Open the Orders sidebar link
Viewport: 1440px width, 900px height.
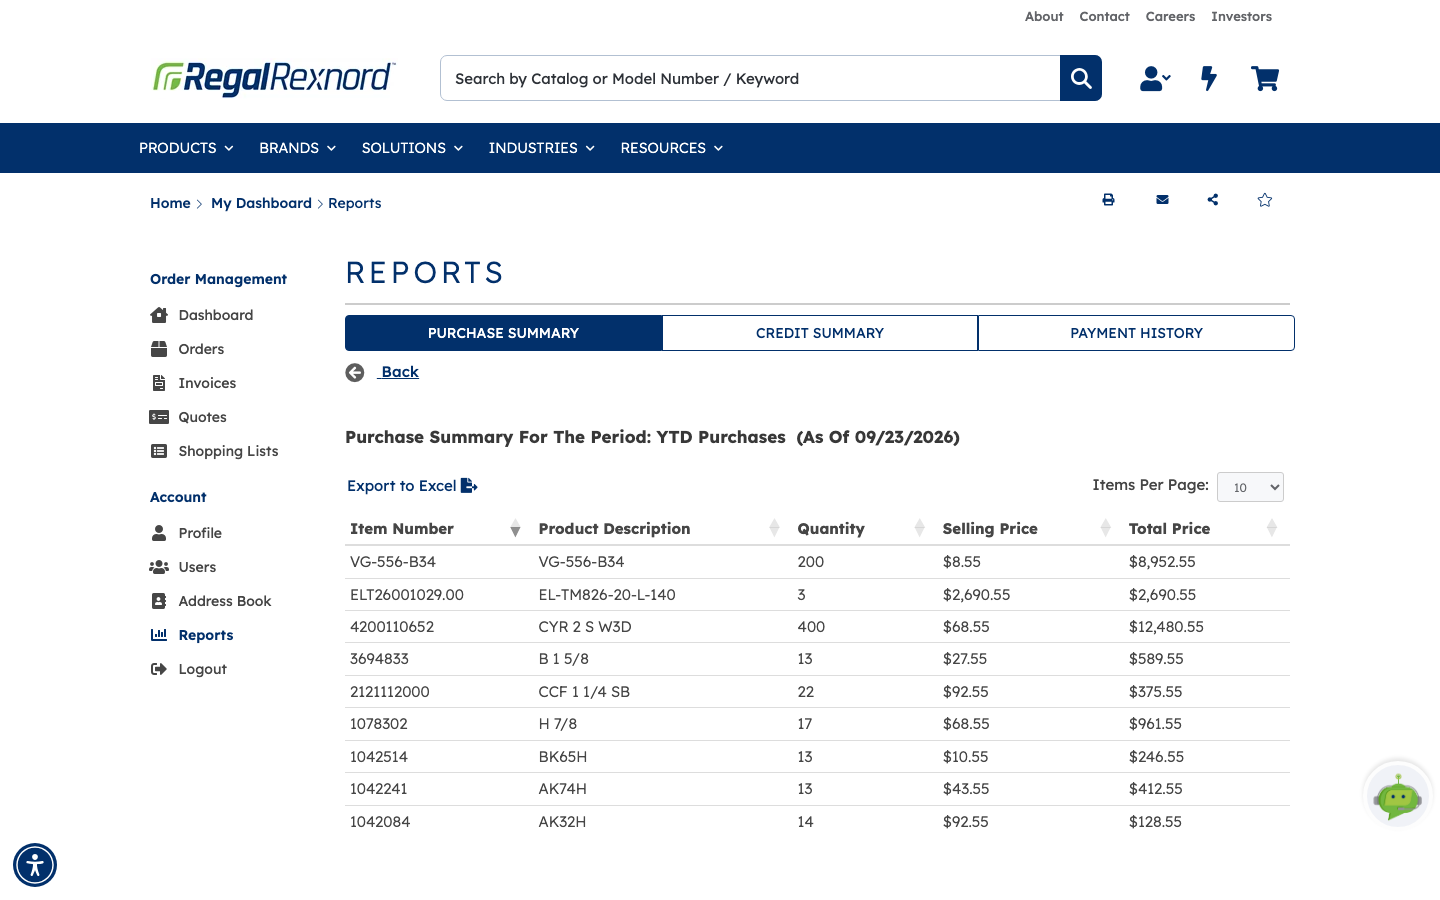pyautogui.click(x=201, y=349)
